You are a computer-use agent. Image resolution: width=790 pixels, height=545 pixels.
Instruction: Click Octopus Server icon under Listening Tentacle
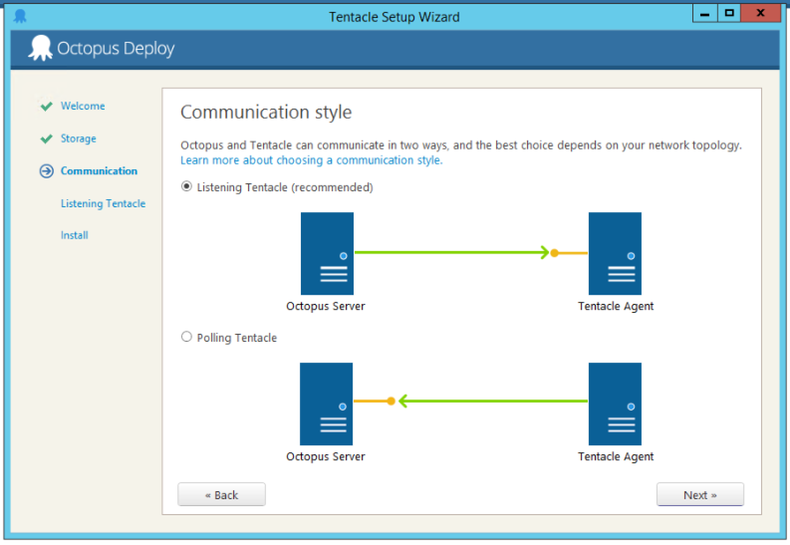tap(327, 253)
